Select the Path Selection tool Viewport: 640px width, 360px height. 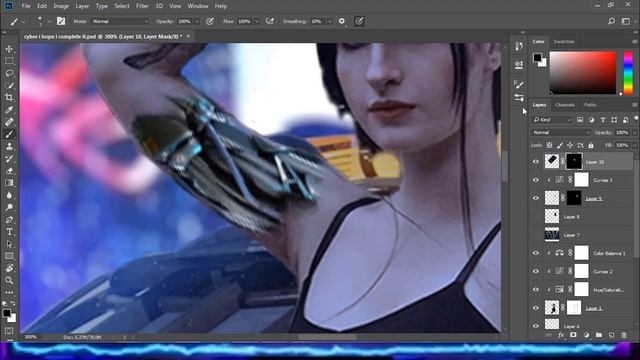pos(9,244)
